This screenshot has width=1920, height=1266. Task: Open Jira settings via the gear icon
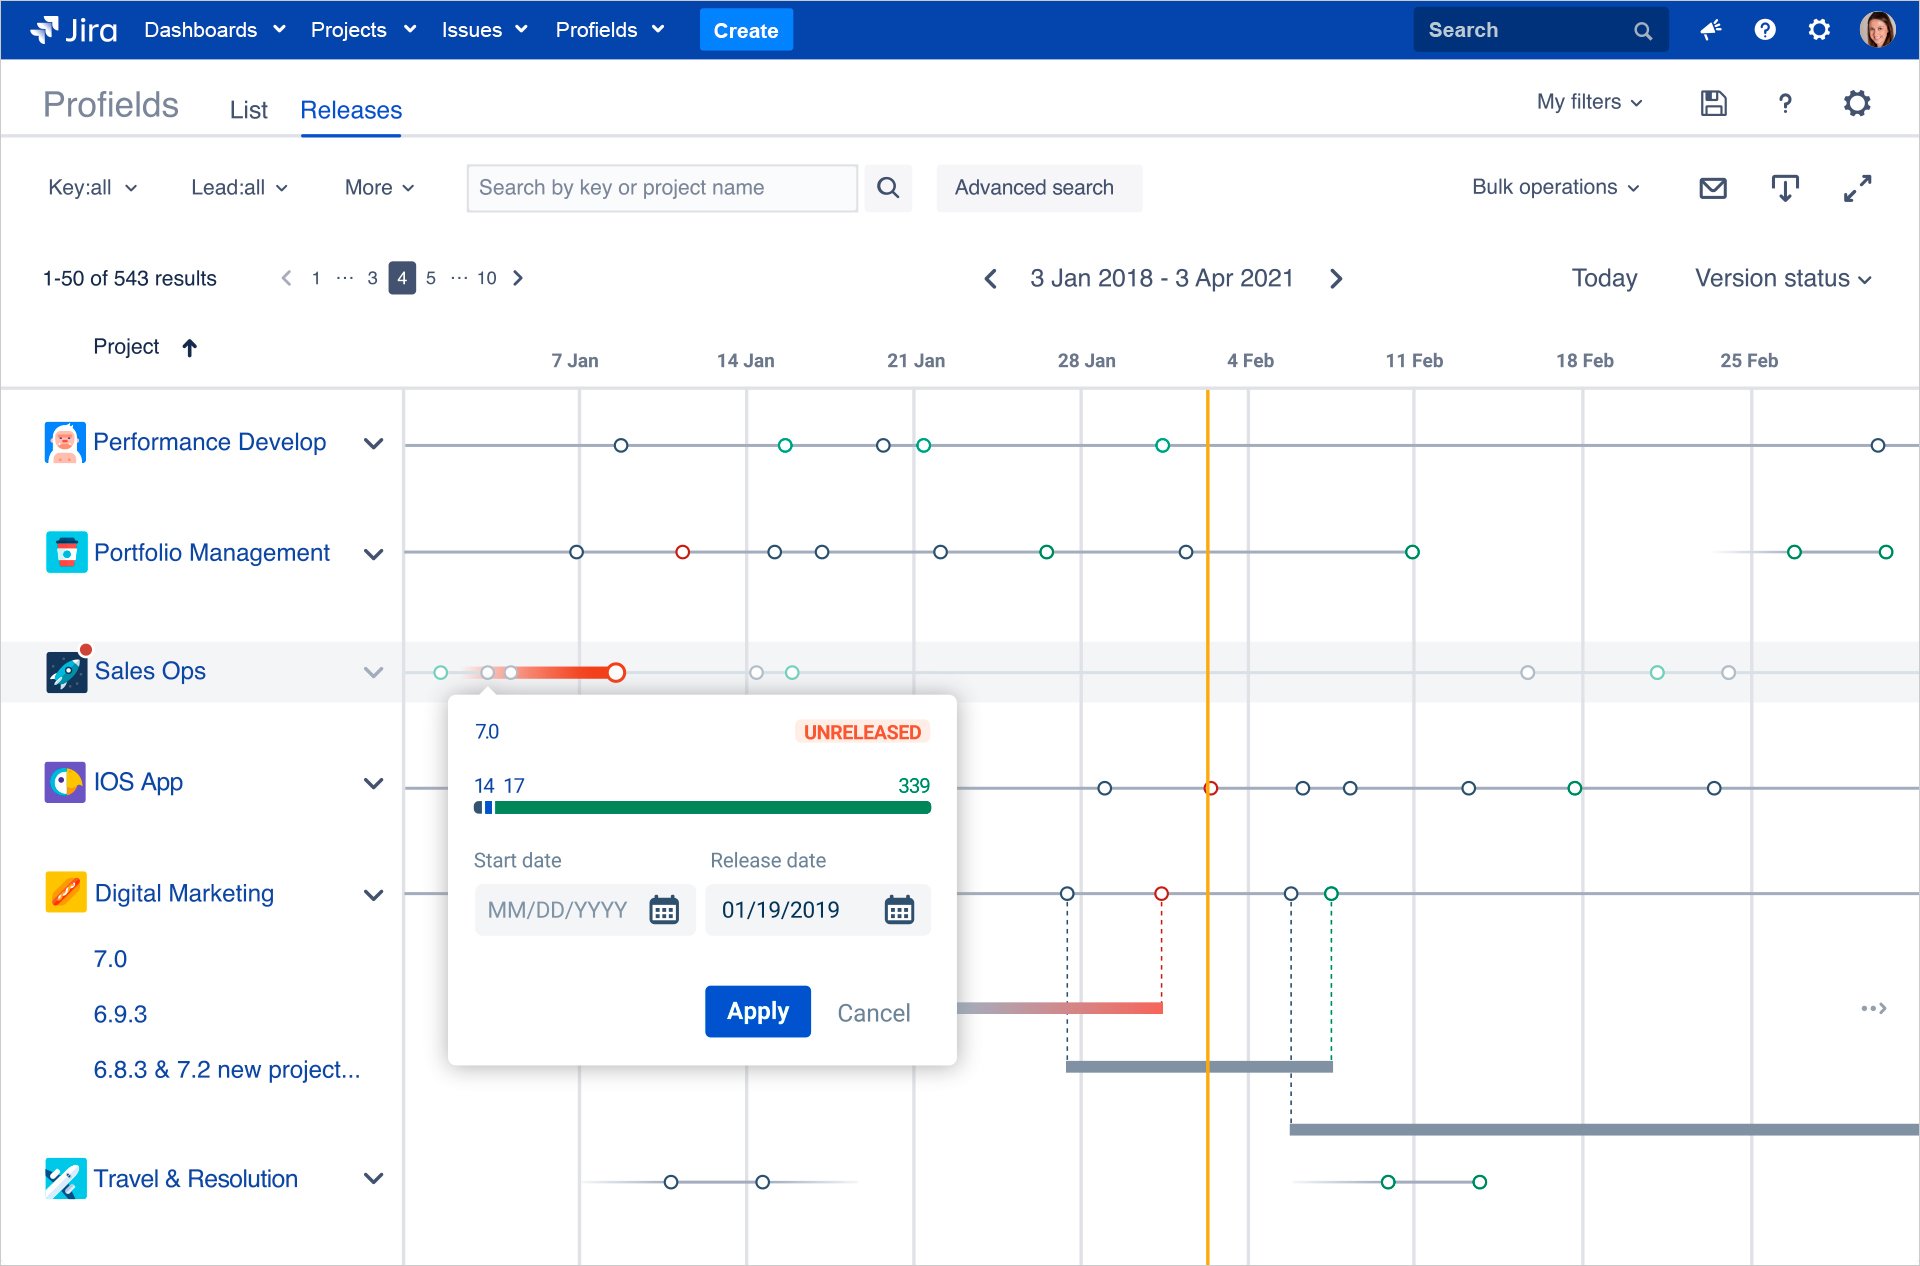click(1819, 30)
